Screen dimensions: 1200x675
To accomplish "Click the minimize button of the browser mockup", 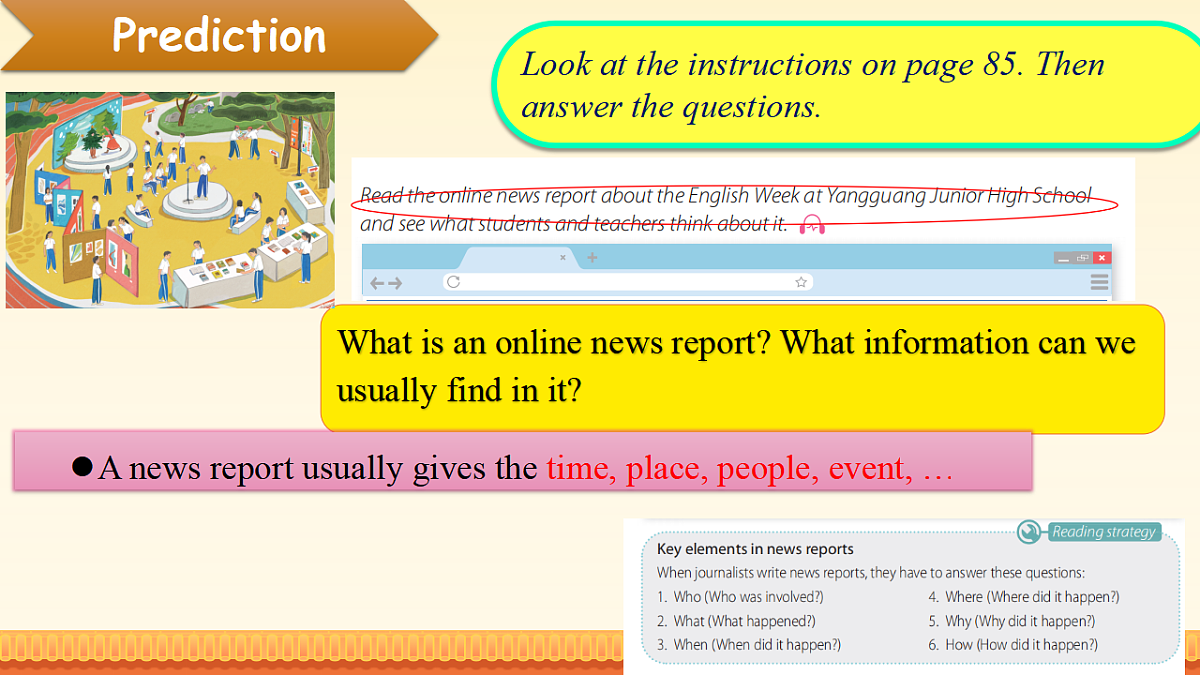I will 1065,258.
